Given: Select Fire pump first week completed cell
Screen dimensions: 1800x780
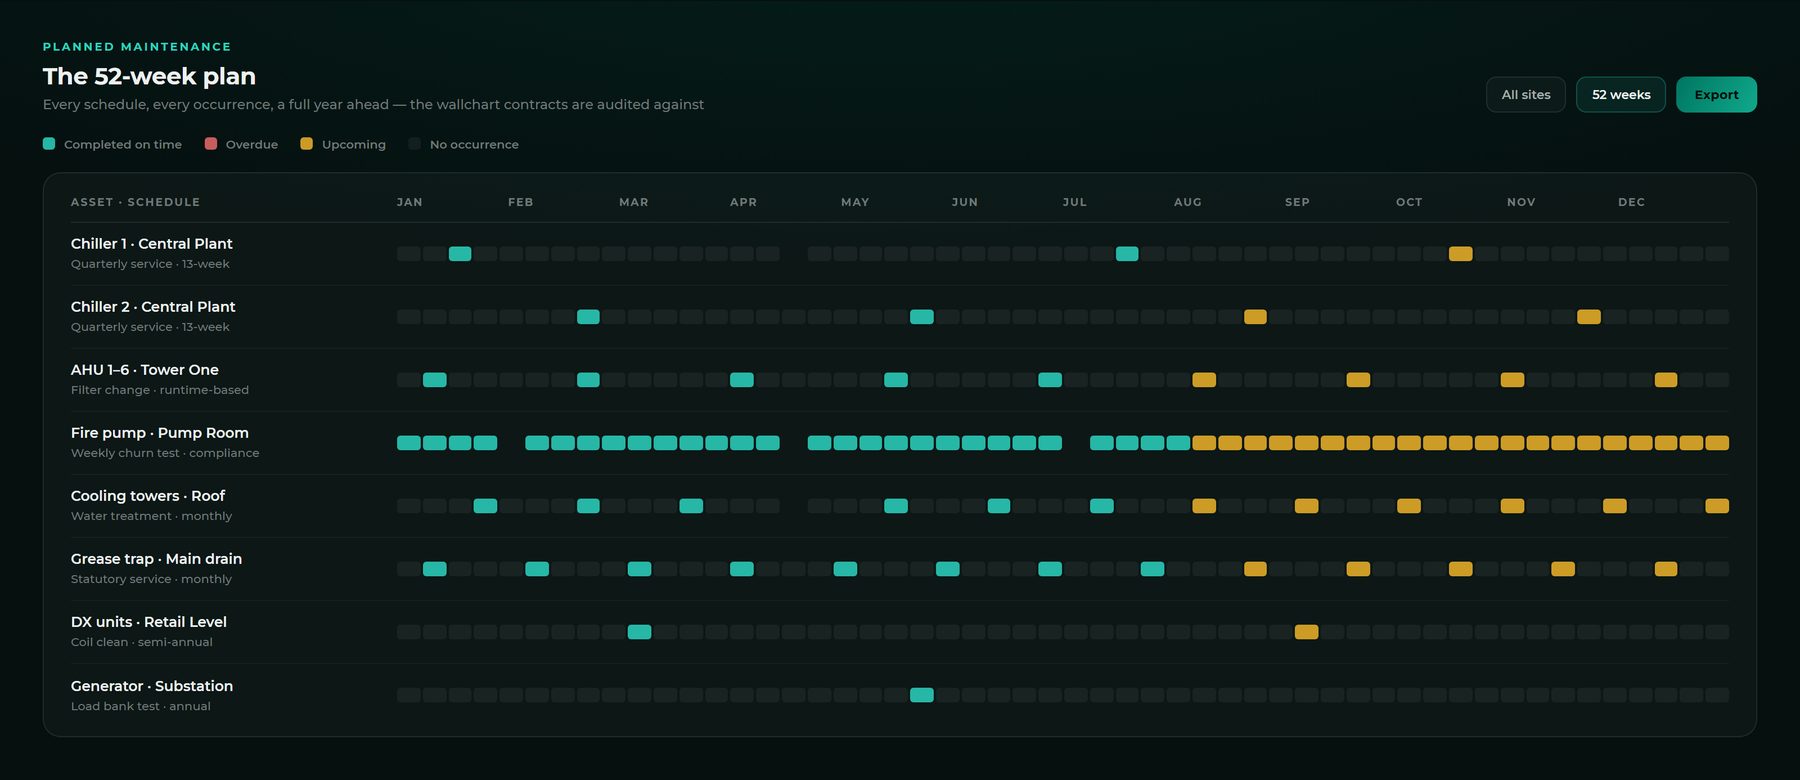Looking at the screenshot, I should click(x=409, y=443).
